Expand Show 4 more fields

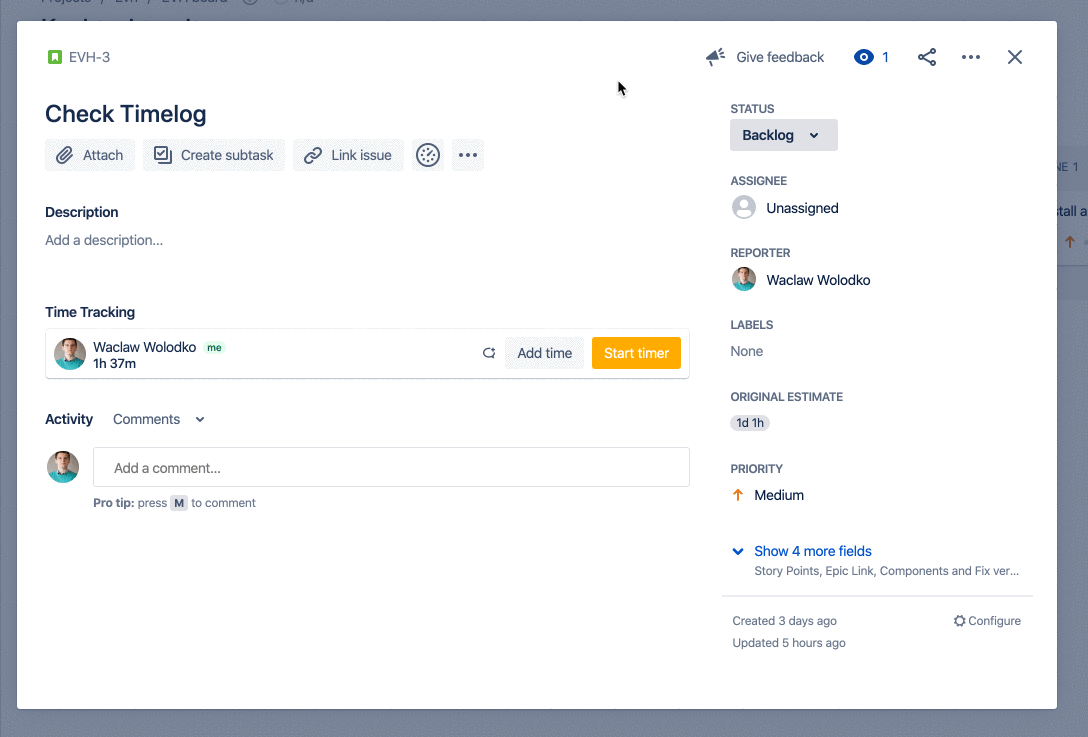(811, 551)
